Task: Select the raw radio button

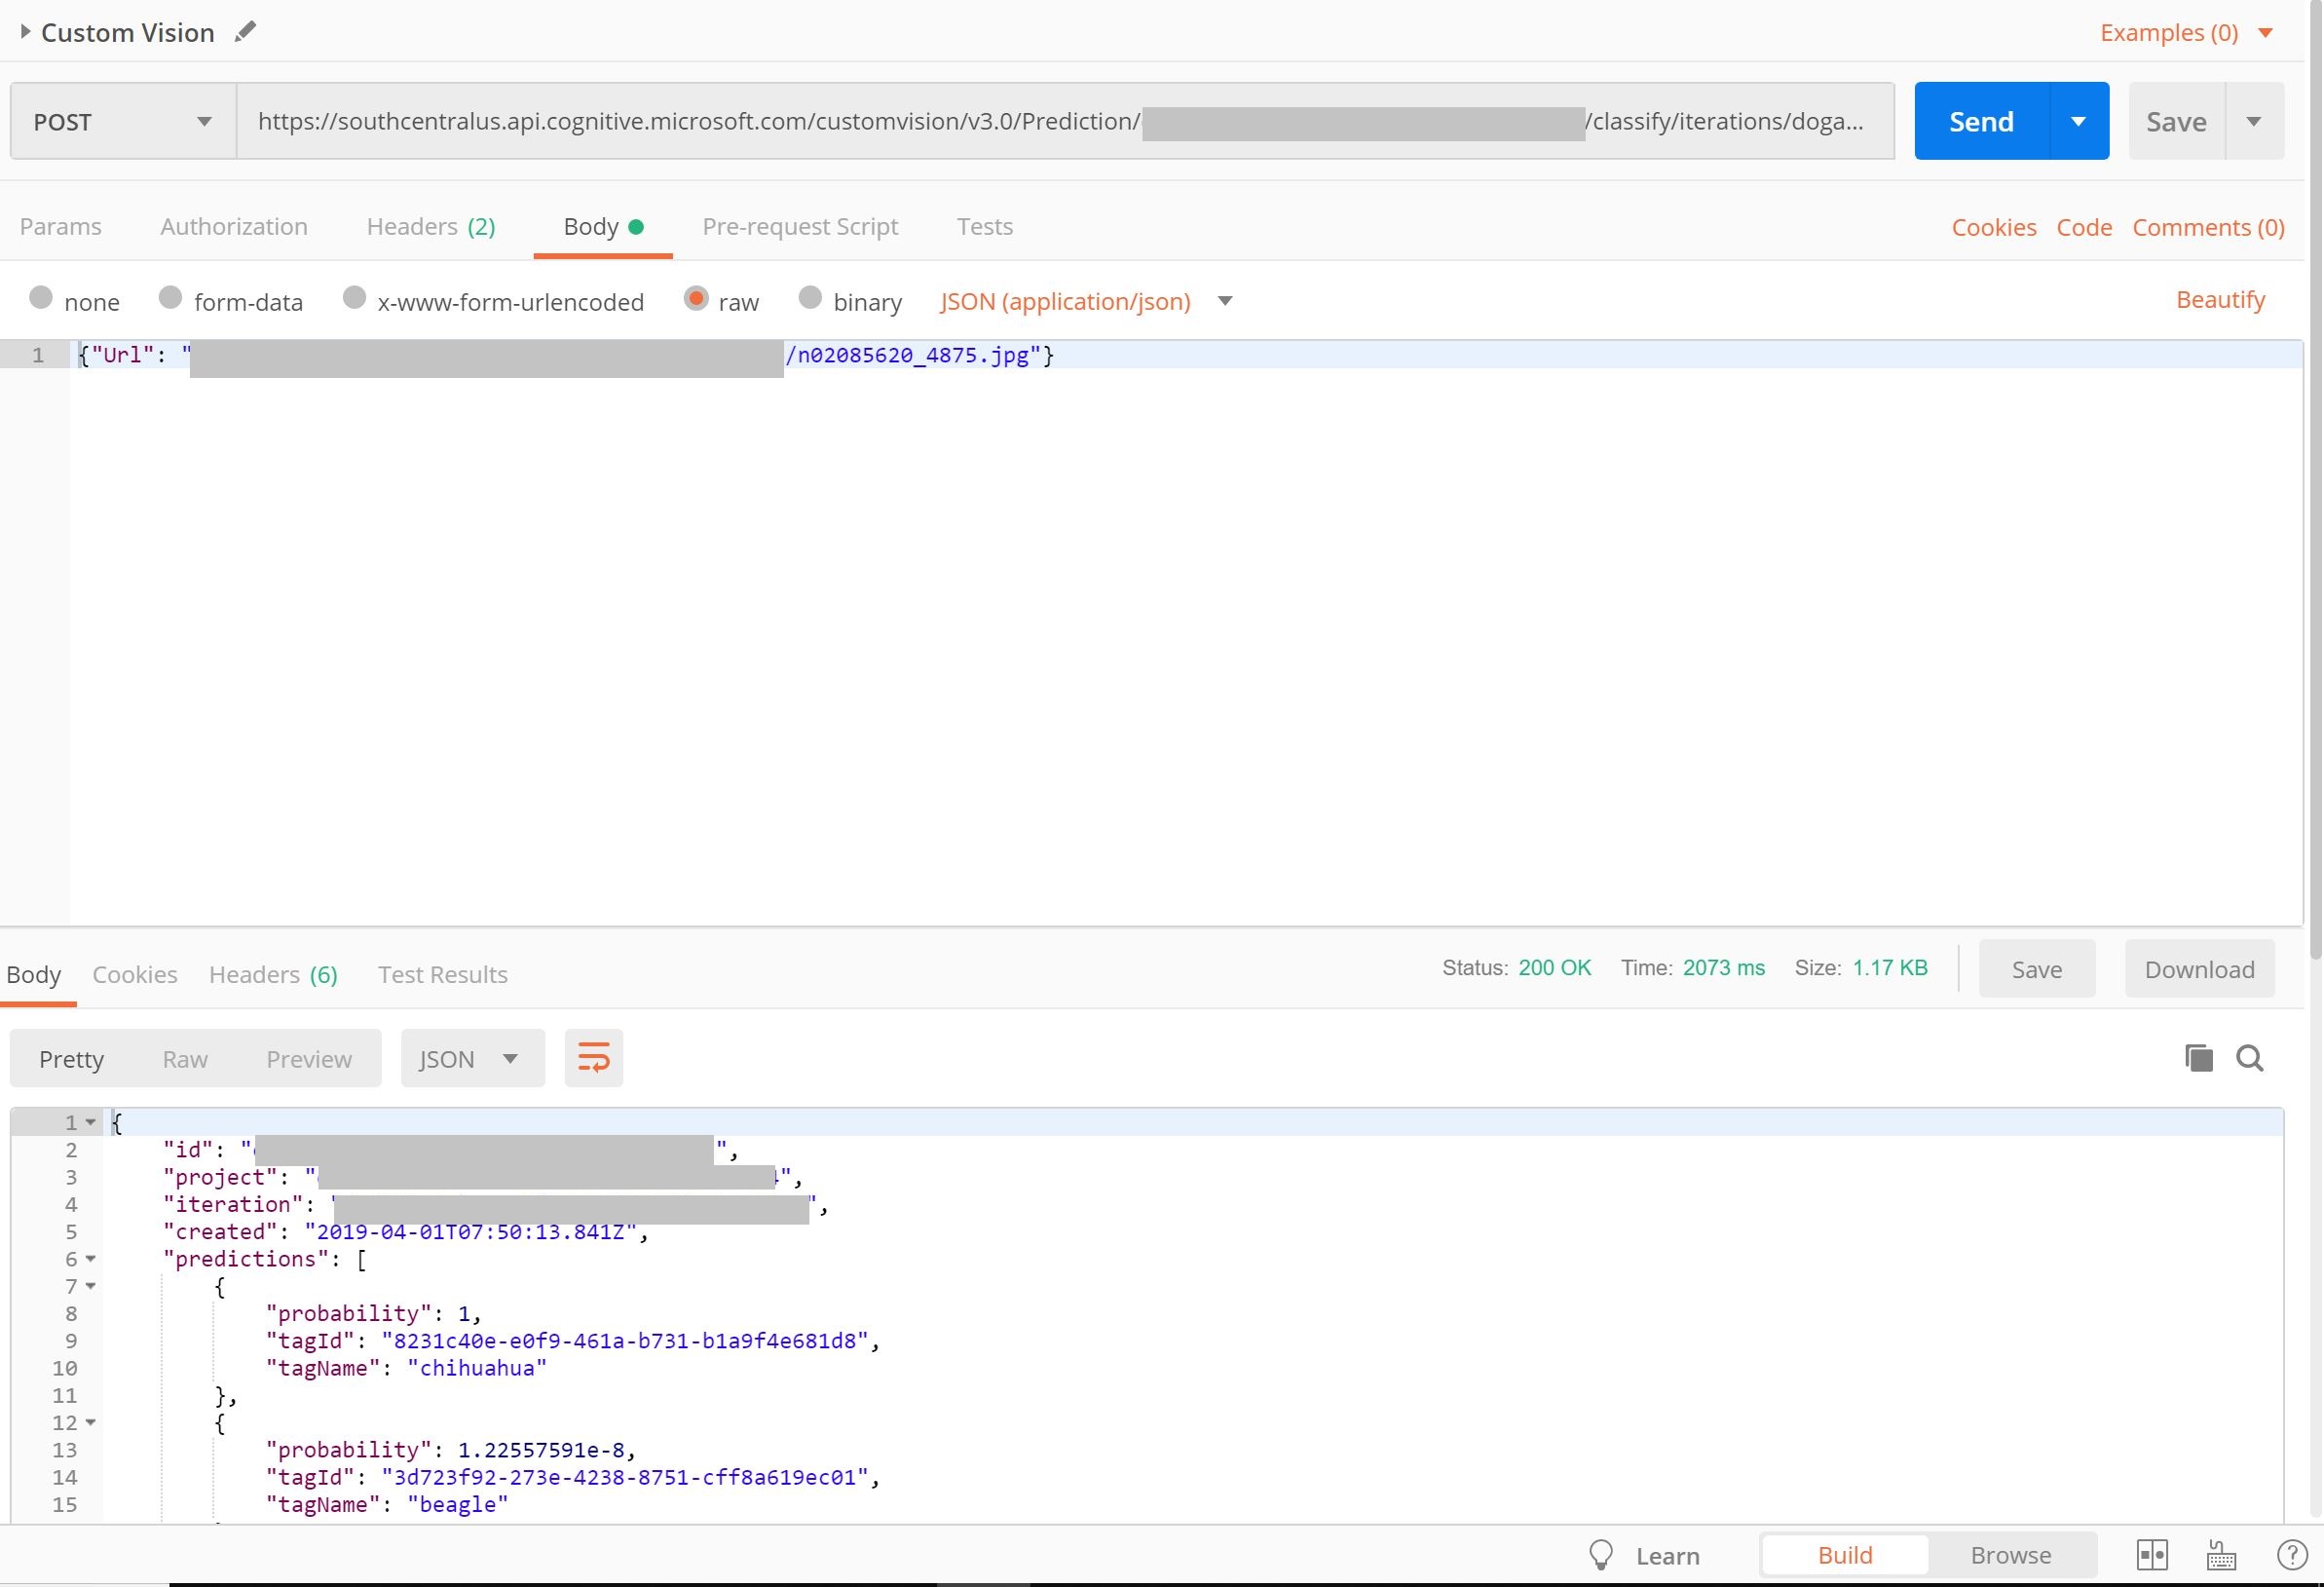Action: click(694, 297)
